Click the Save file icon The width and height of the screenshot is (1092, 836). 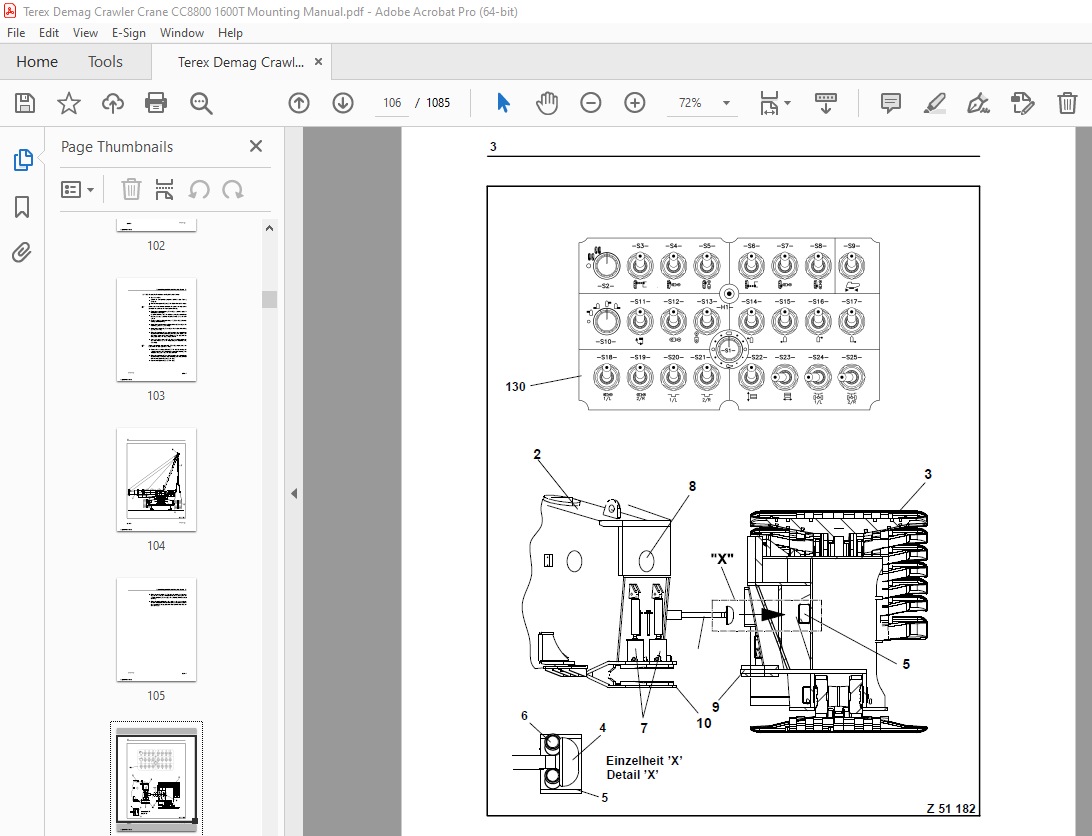tap(25, 103)
